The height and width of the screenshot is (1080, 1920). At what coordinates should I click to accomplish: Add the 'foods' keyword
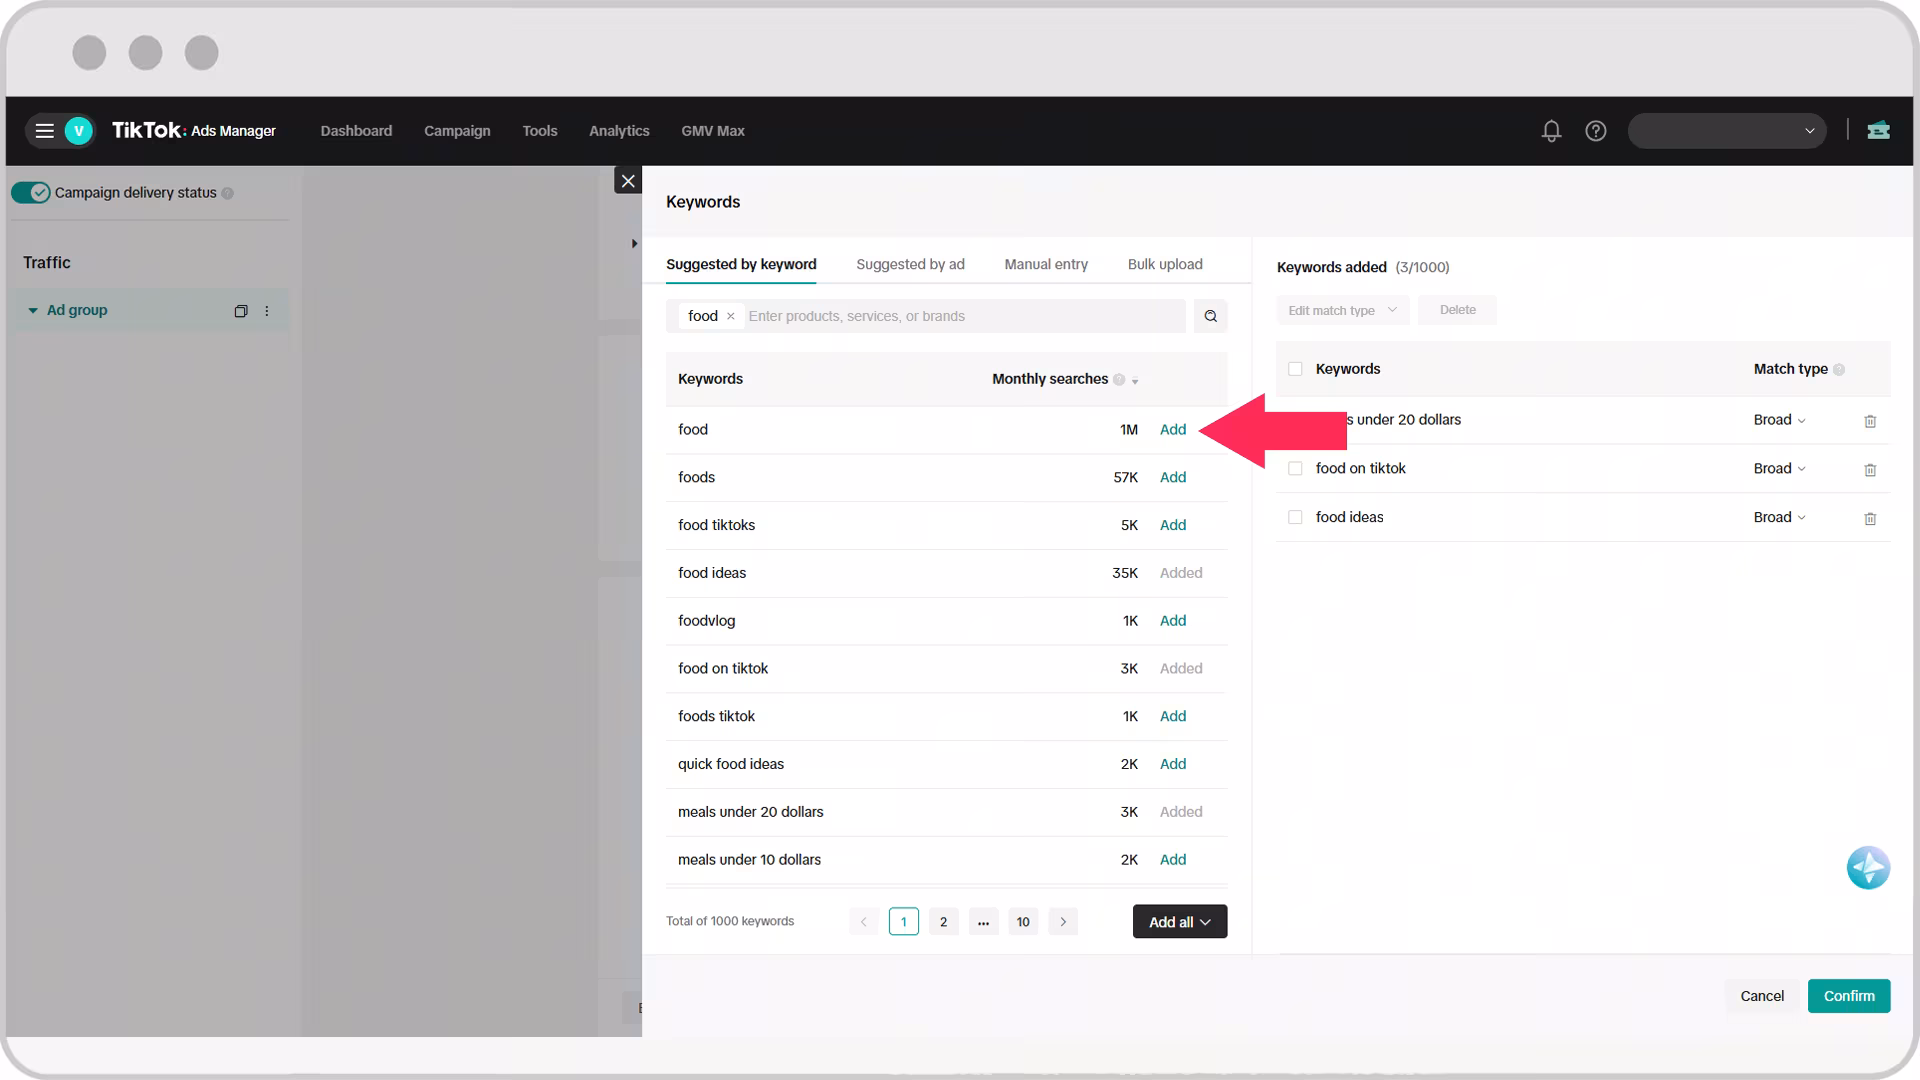1172,477
